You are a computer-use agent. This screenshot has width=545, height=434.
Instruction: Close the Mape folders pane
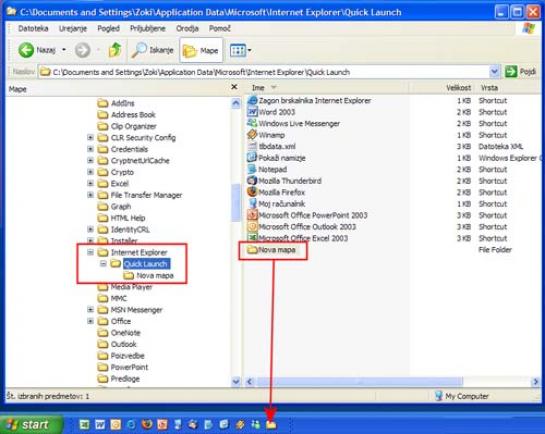pos(234,87)
